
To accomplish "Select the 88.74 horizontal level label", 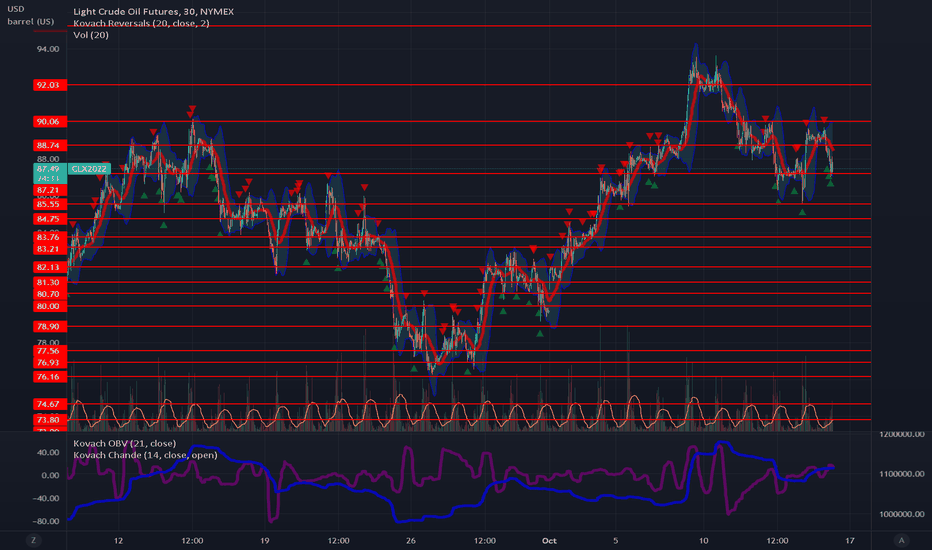I will click(50, 145).
